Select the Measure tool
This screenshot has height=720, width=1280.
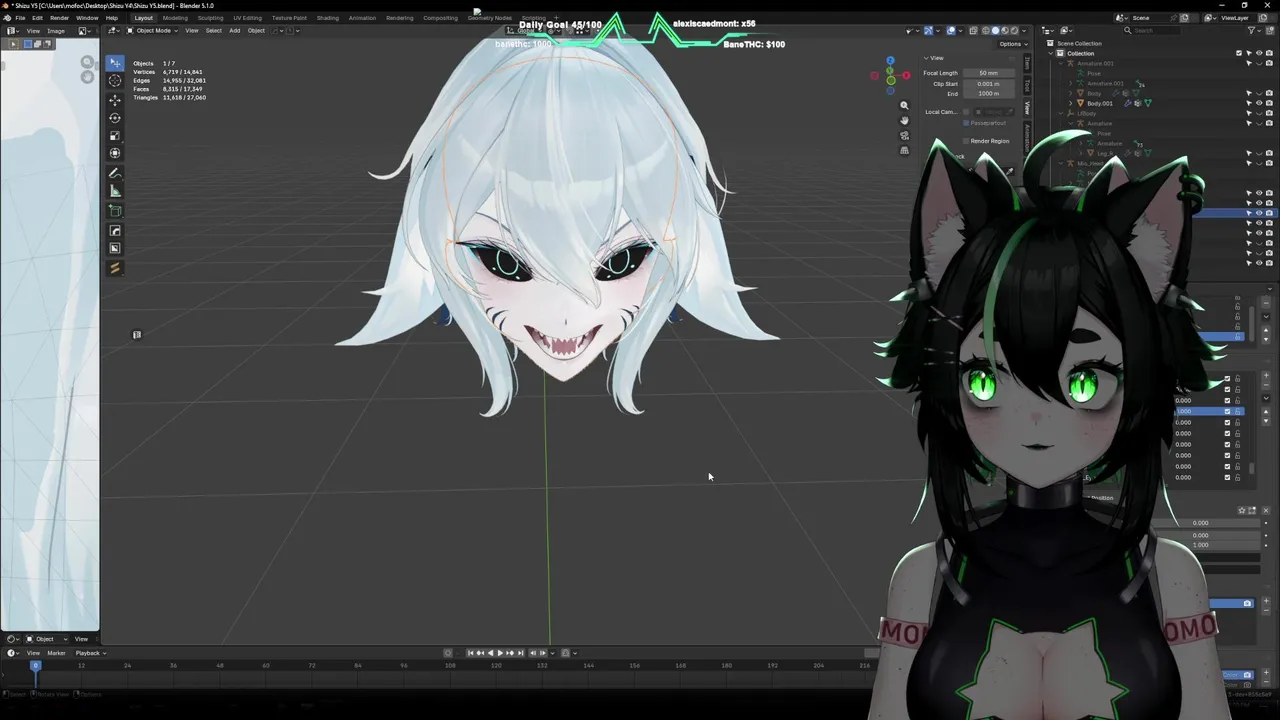115,191
